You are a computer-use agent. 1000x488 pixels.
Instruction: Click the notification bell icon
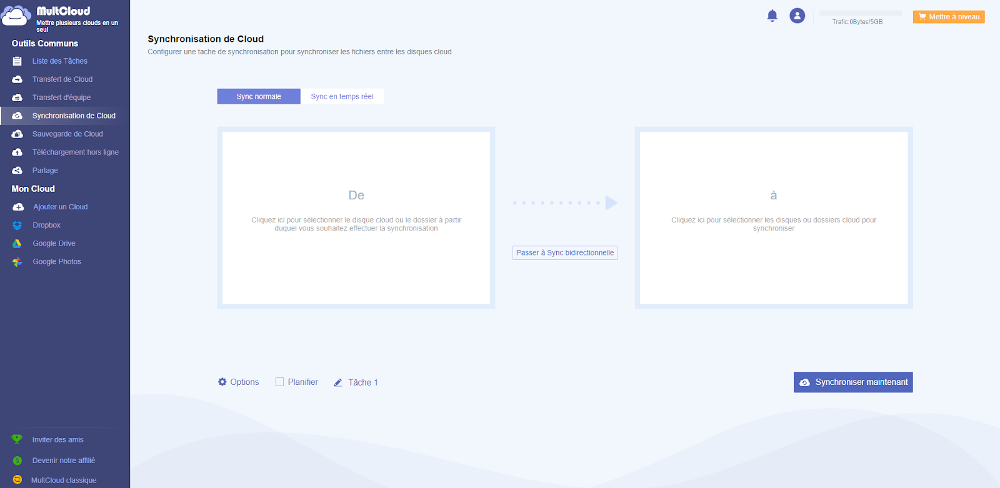point(772,16)
